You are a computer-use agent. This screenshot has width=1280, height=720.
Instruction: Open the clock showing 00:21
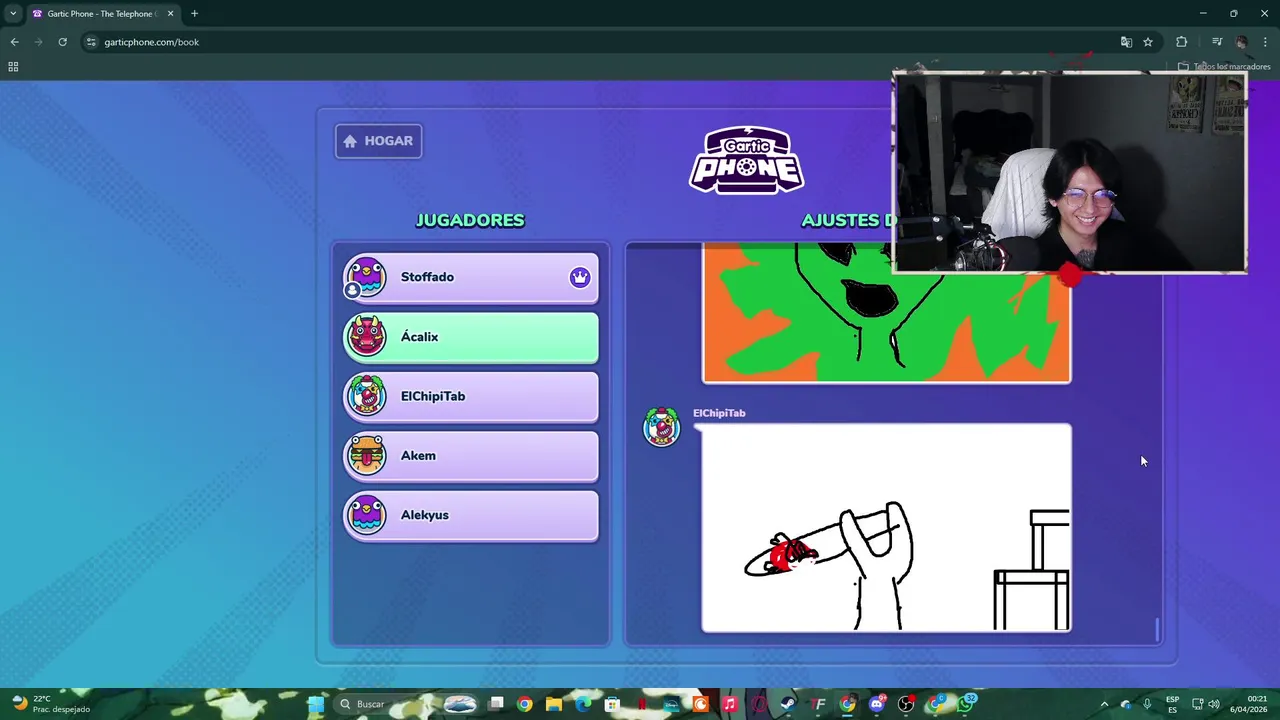tap(1249, 704)
